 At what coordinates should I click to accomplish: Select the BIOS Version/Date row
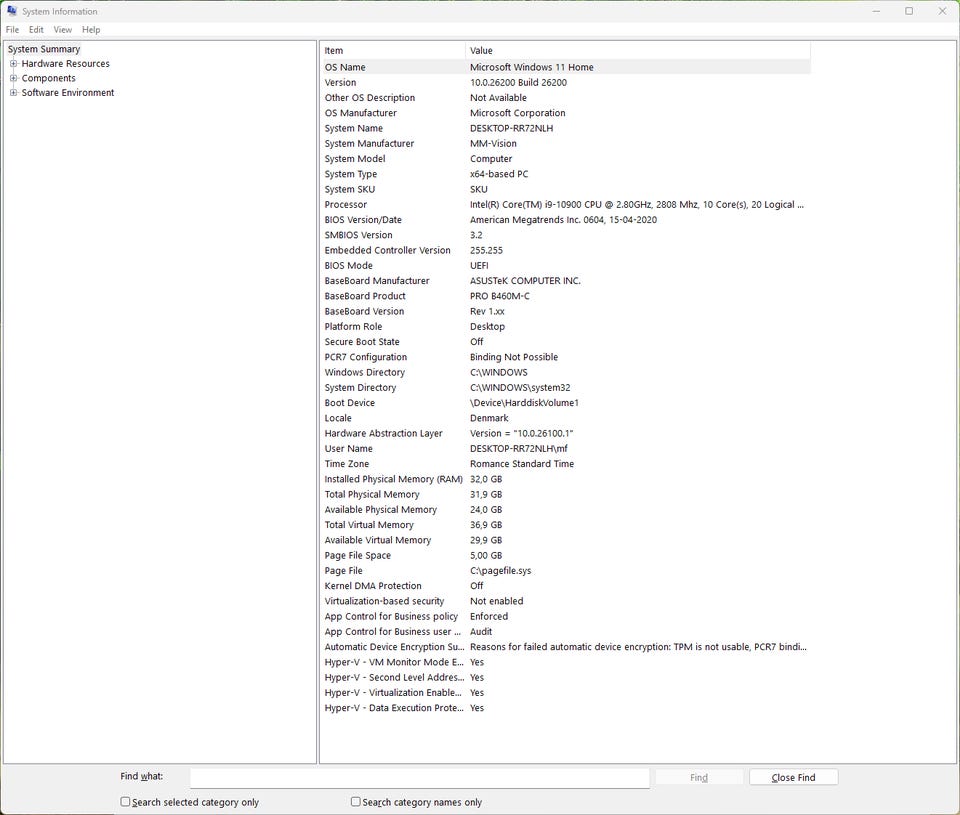[565, 220]
